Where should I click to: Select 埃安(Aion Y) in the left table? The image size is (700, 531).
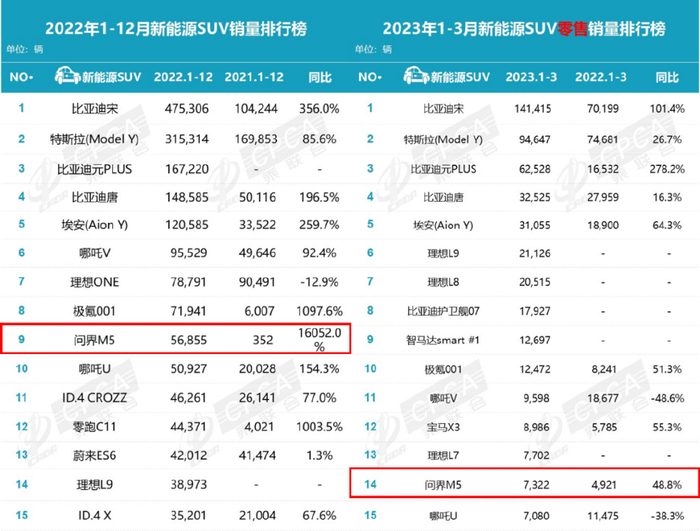[x=95, y=225]
